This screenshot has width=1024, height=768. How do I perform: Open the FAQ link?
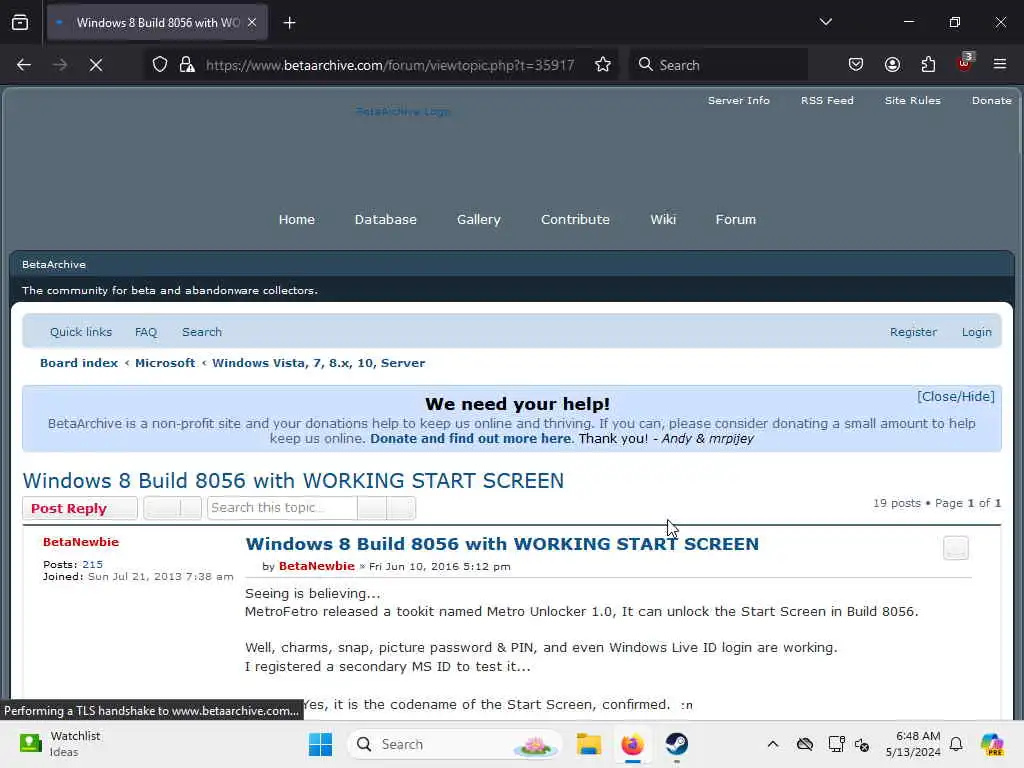(146, 332)
